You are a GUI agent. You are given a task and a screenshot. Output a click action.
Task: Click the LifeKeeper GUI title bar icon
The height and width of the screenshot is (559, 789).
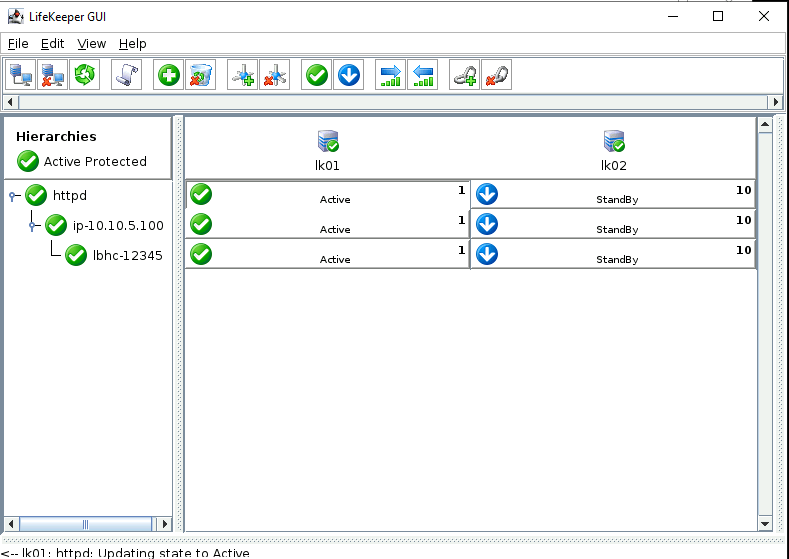tap(16, 17)
